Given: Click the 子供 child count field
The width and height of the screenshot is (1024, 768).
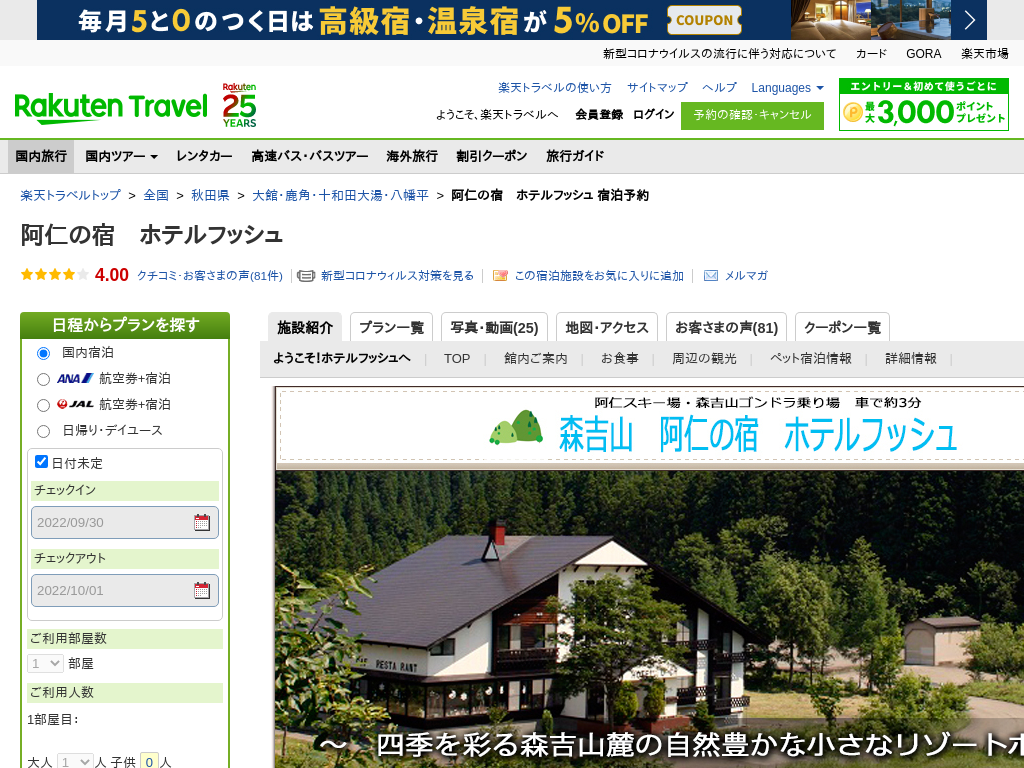Looking at the screenshot, I should [x=150, y=761].
